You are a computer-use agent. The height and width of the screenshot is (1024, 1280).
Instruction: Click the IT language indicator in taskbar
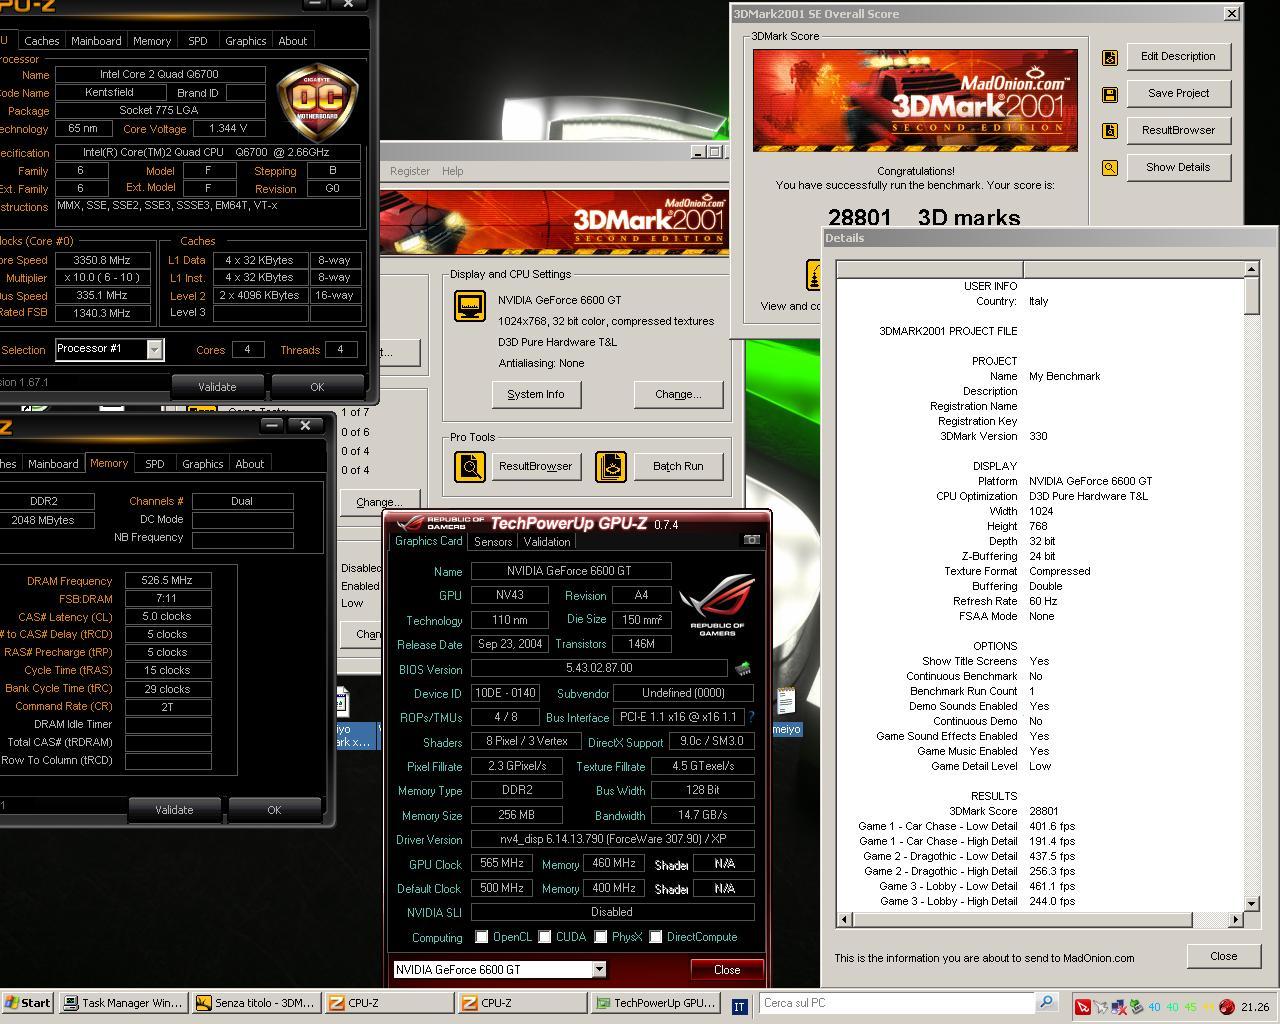[739, 1006]
